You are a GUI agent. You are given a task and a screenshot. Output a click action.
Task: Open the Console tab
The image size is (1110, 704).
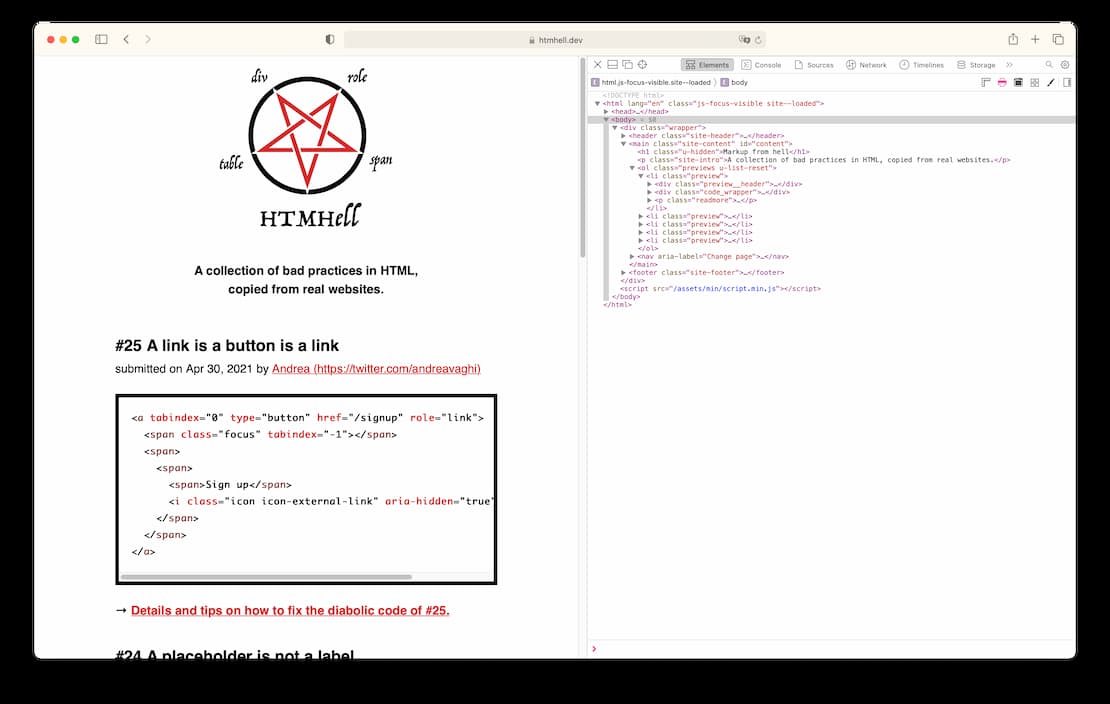tap(761, 64)
